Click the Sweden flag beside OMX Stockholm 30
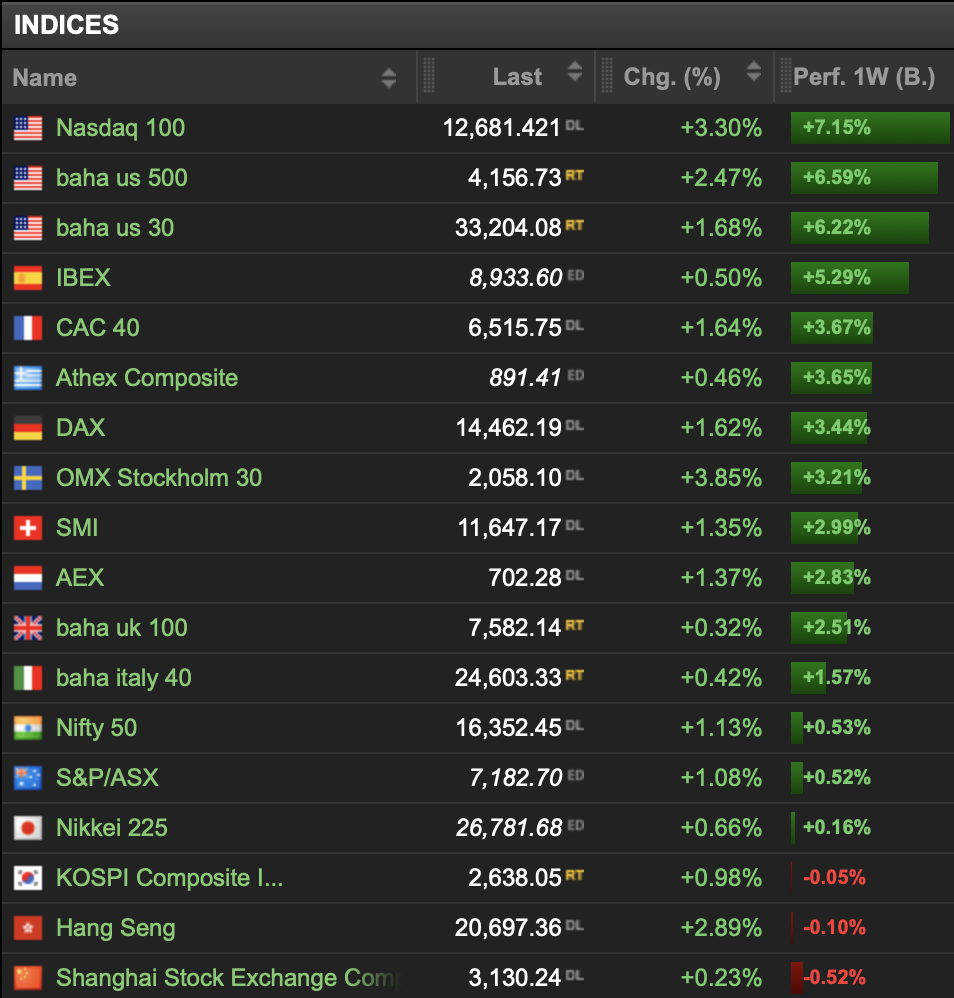 coord(28,478)
